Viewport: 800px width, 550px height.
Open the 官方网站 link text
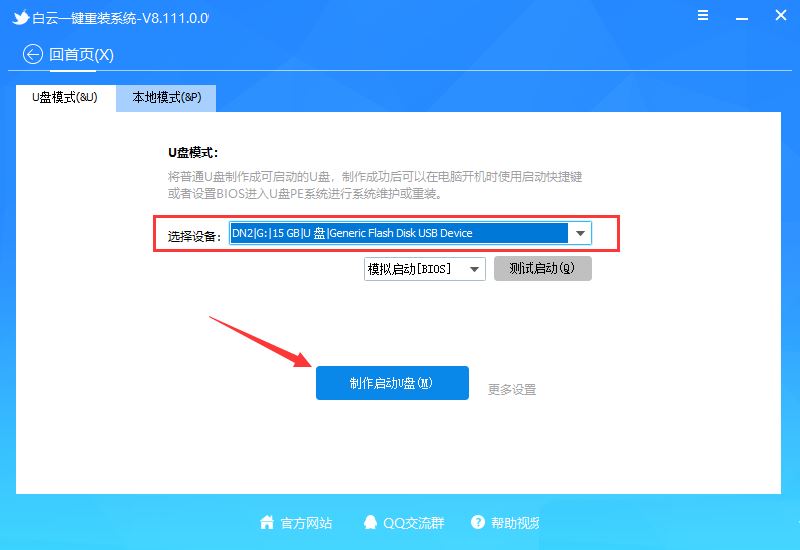306,523
